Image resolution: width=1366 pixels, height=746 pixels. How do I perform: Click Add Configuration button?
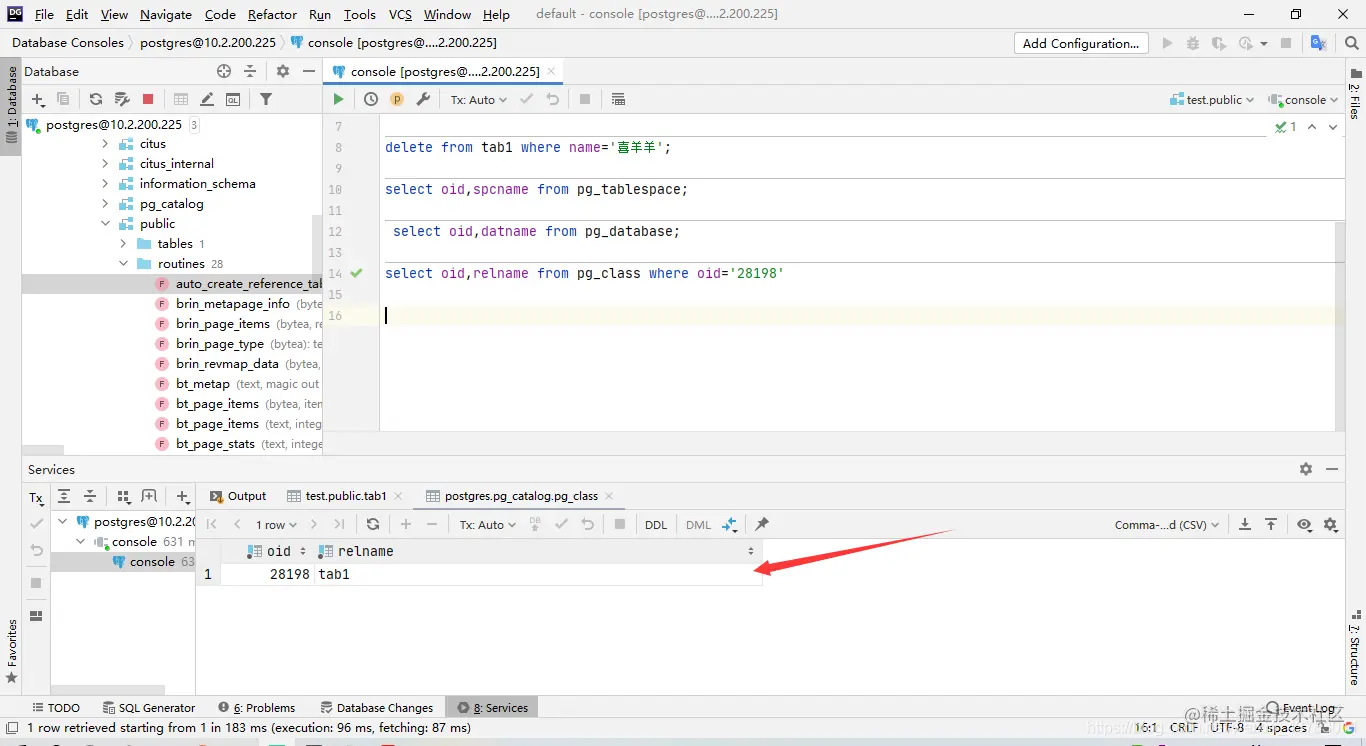[x=1080, y=43]
